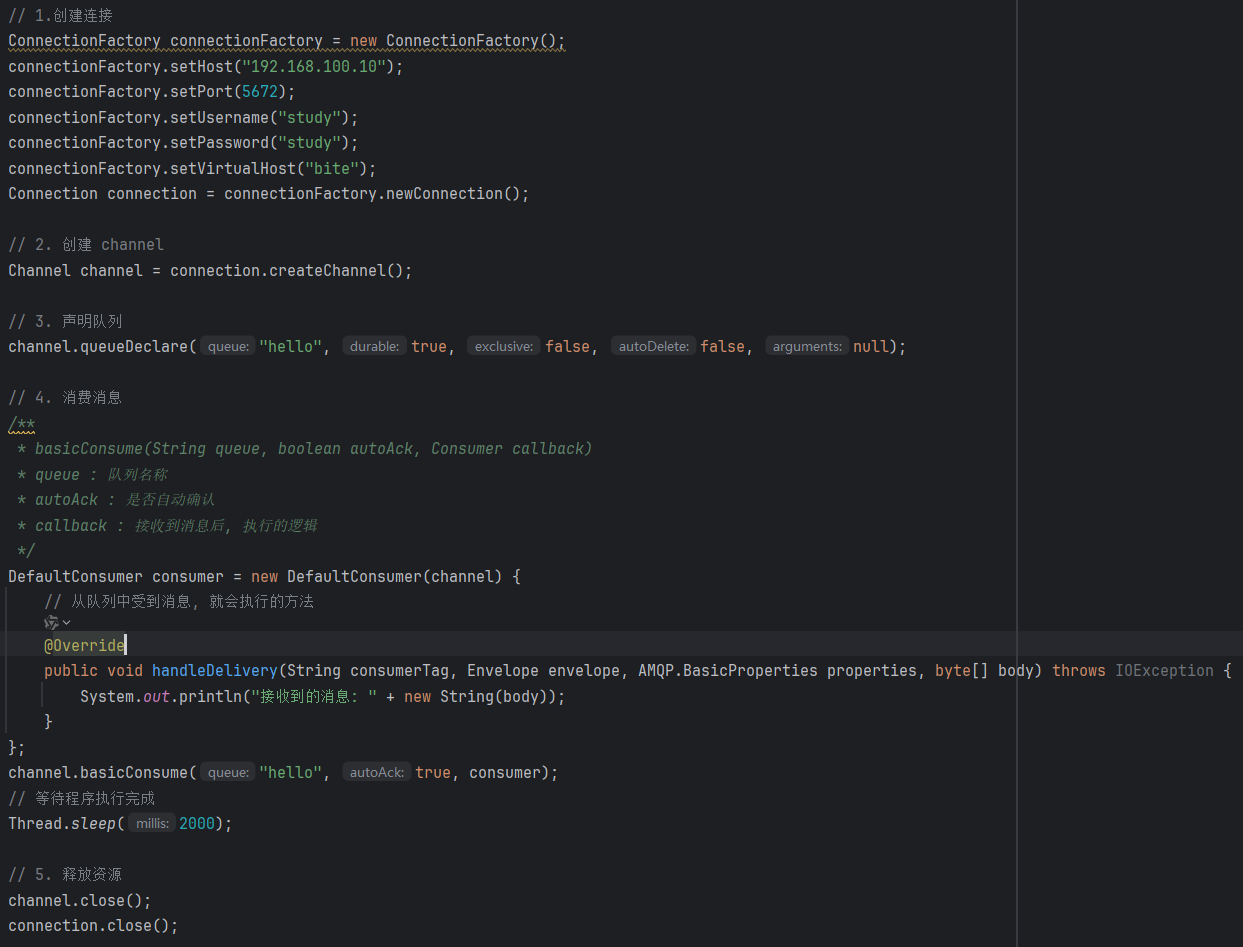The height and width of the screenshot is (947, 1243).
Task: Click 'null' after the arguments hint
Action: point(871,347)
